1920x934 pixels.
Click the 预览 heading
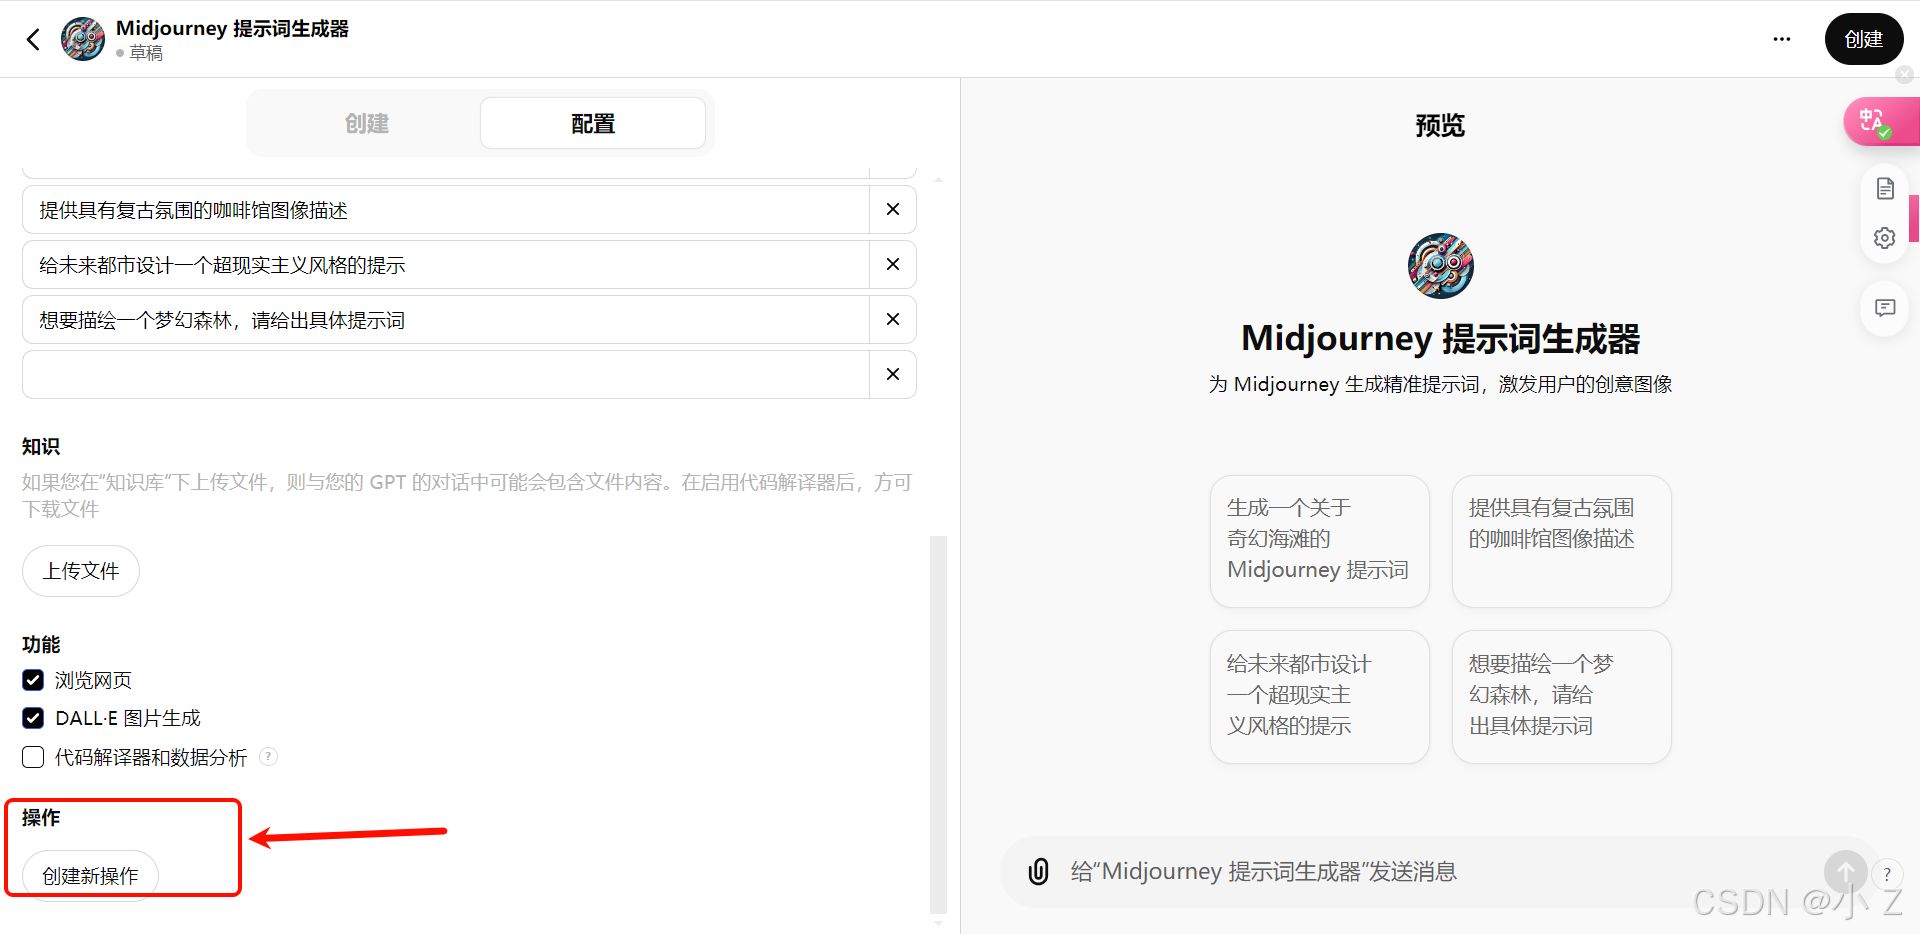1440,125
